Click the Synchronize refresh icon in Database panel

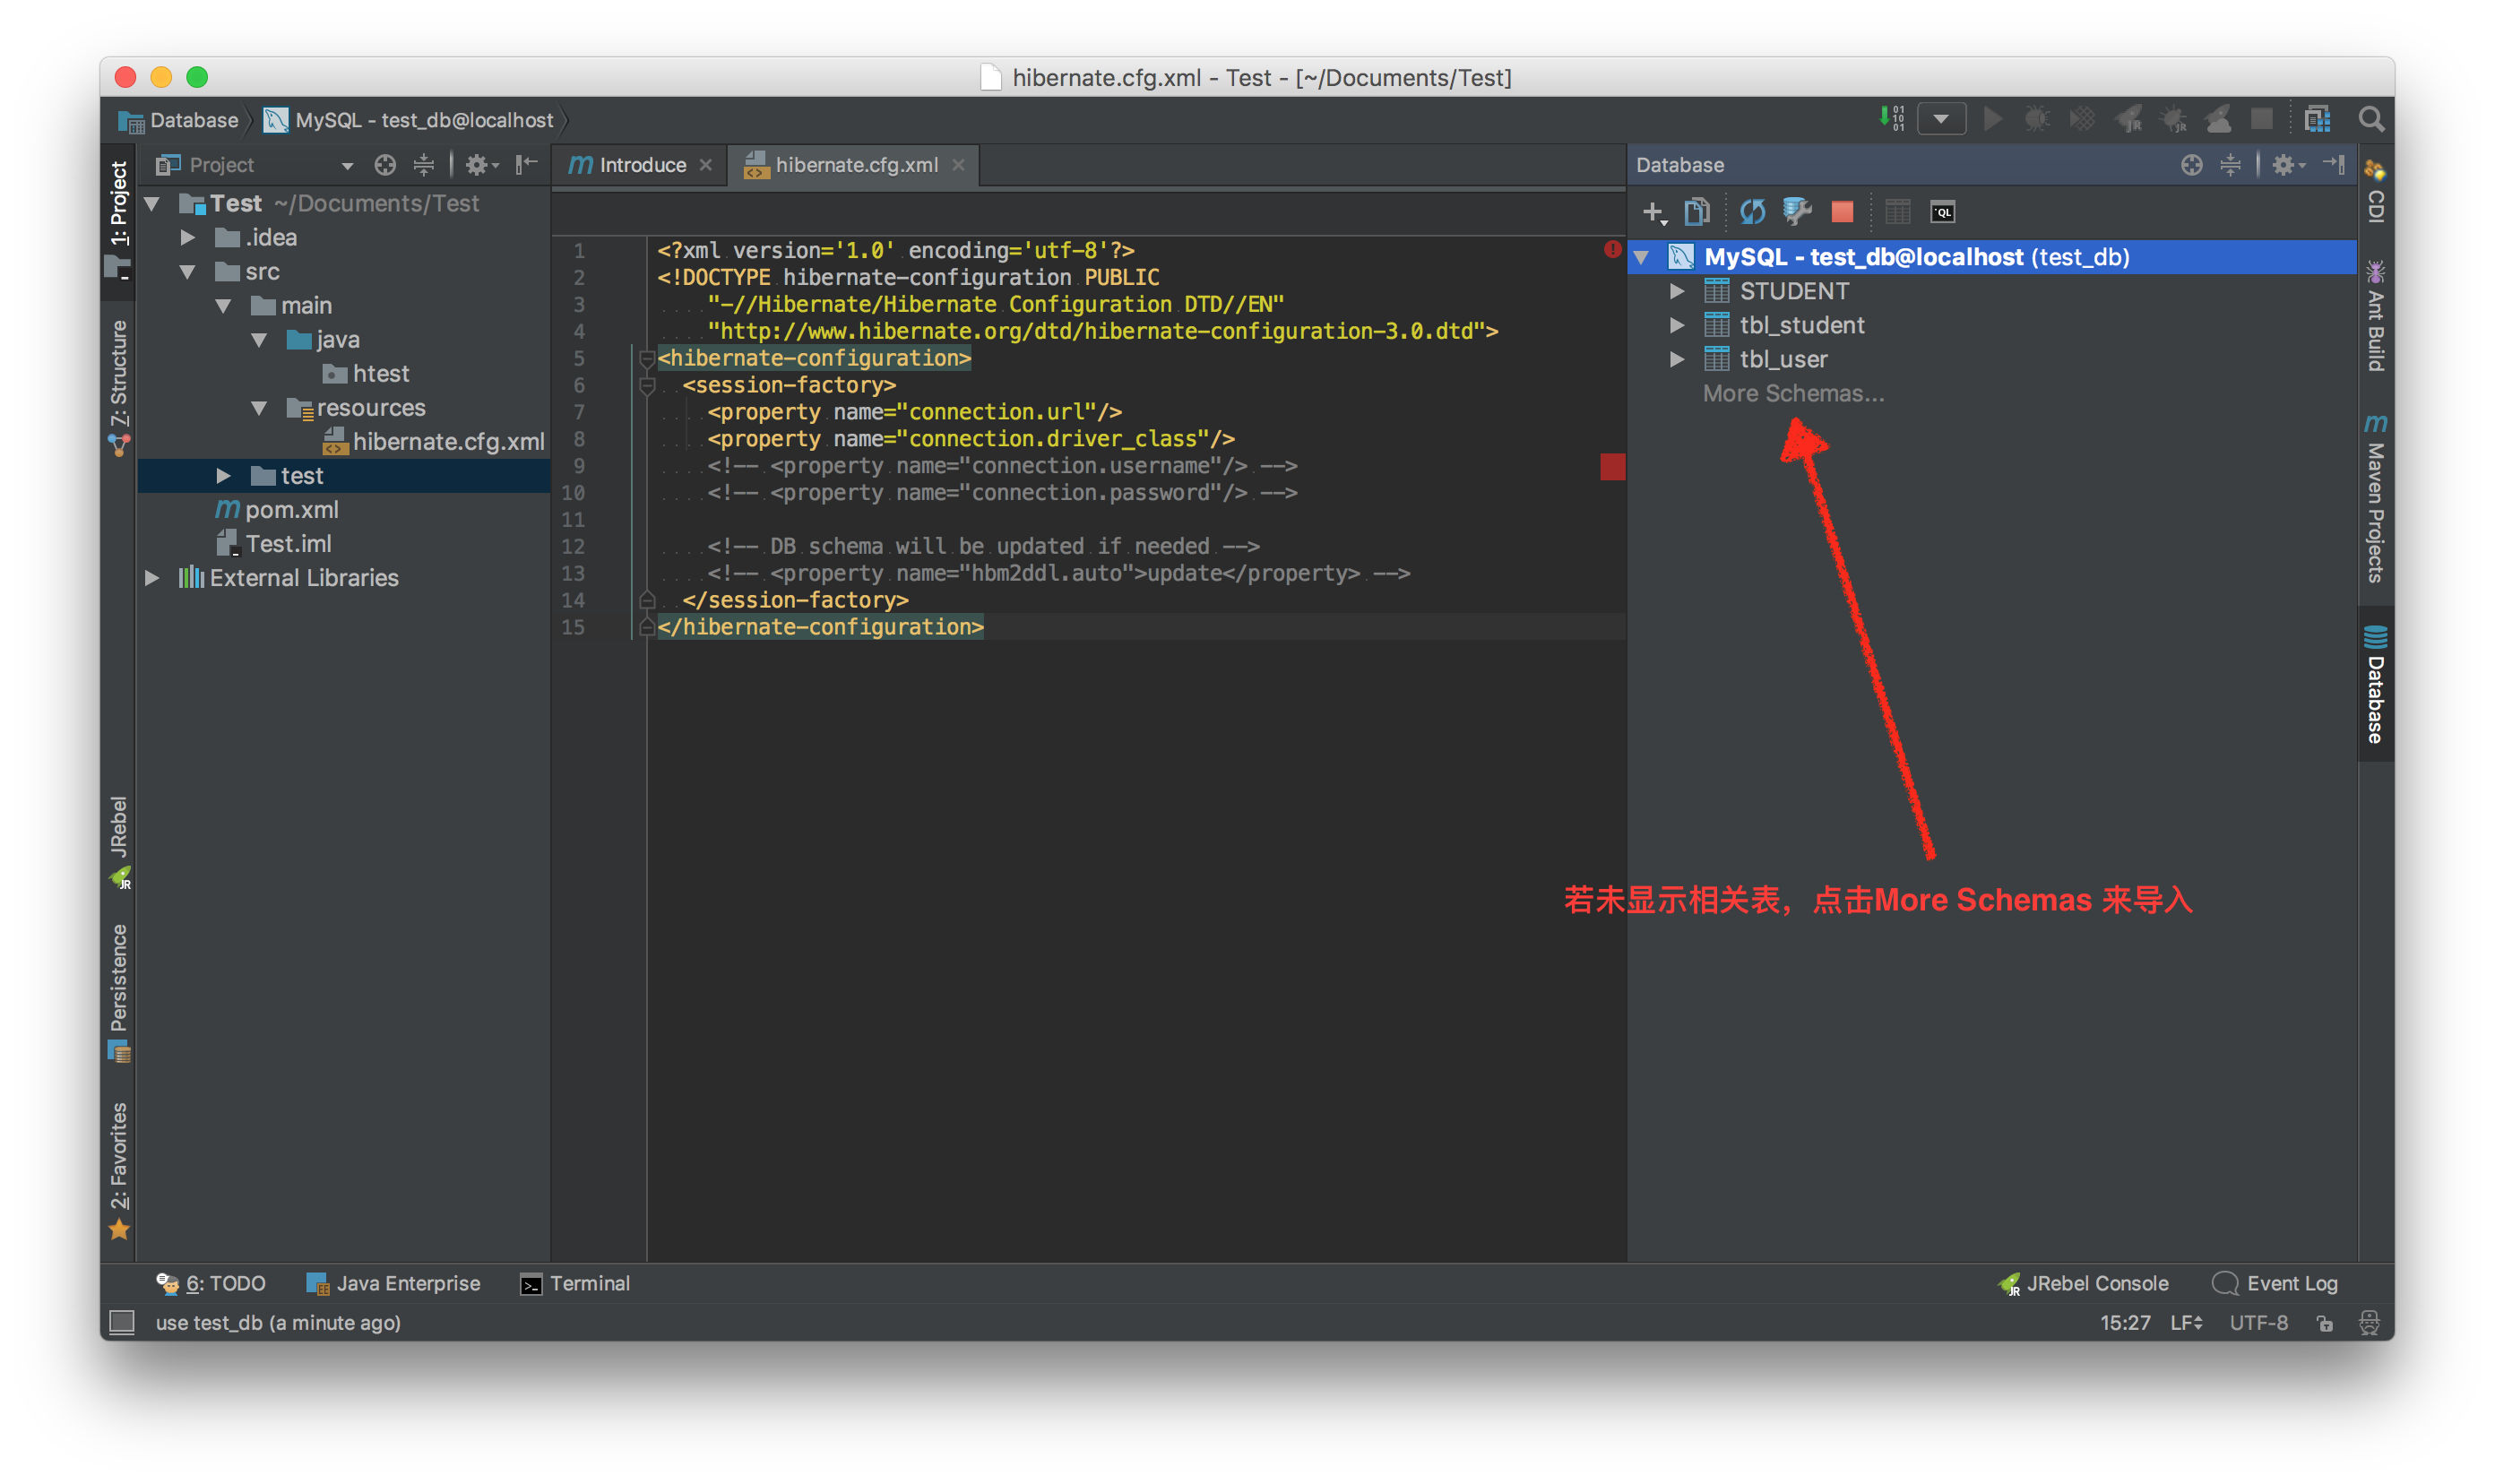pos(1752,211)
